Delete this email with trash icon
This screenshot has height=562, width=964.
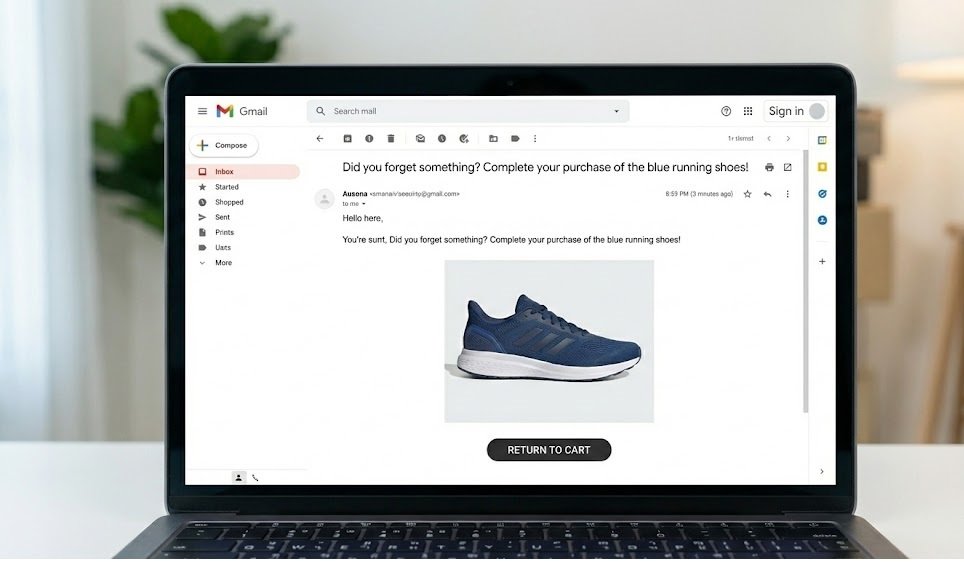click(x=390, y=139)
